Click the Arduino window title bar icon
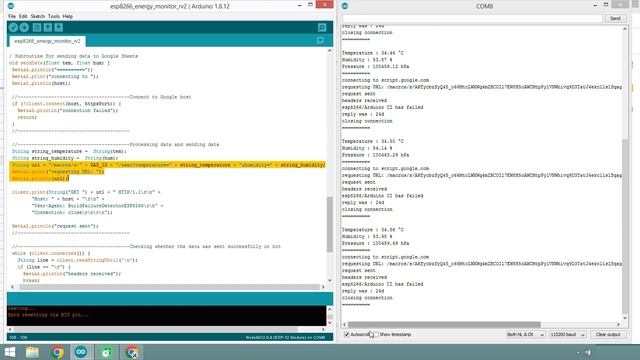The width and height of the screenshot is (640, 360). click(11, 6)
